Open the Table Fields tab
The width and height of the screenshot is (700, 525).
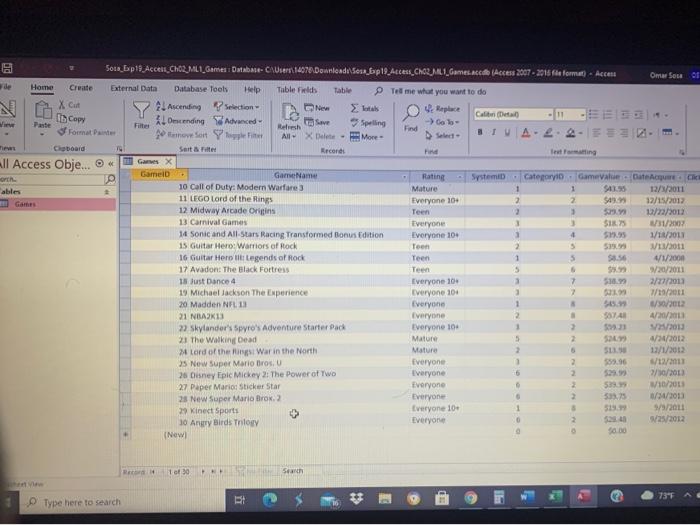[297, 90]
